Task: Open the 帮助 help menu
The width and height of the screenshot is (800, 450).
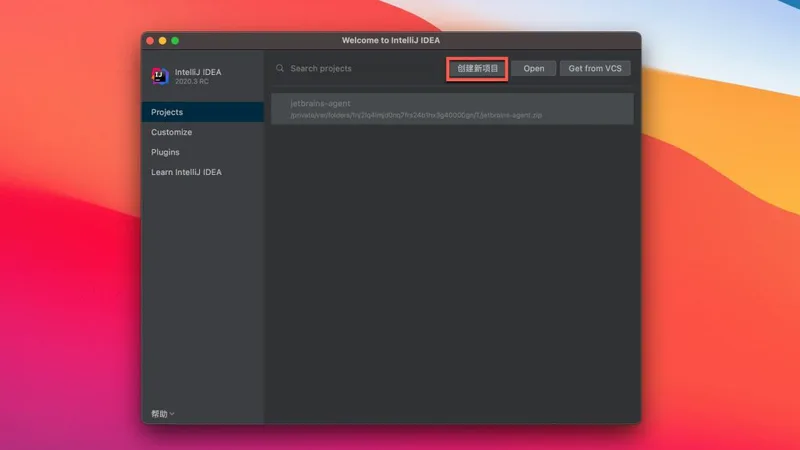Action: pos(160,413)
